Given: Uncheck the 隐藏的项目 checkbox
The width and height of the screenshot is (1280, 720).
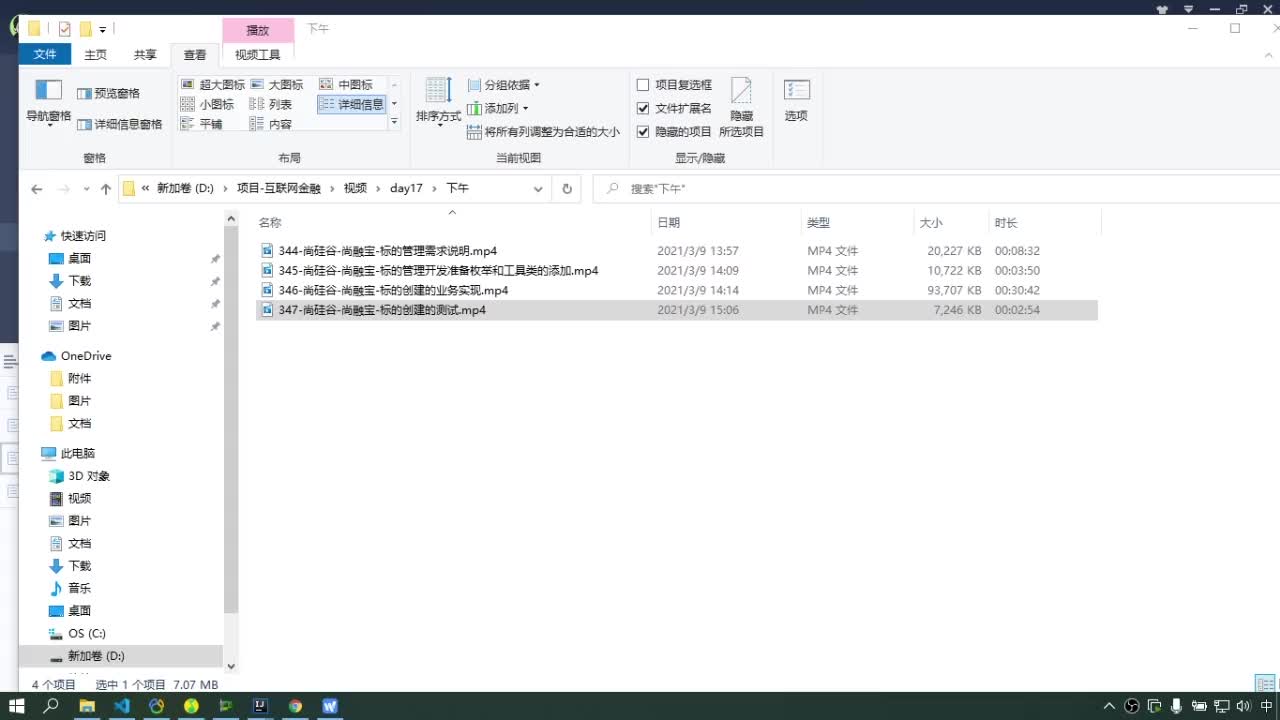Looking at the screenshot, I should pos(643,131).
